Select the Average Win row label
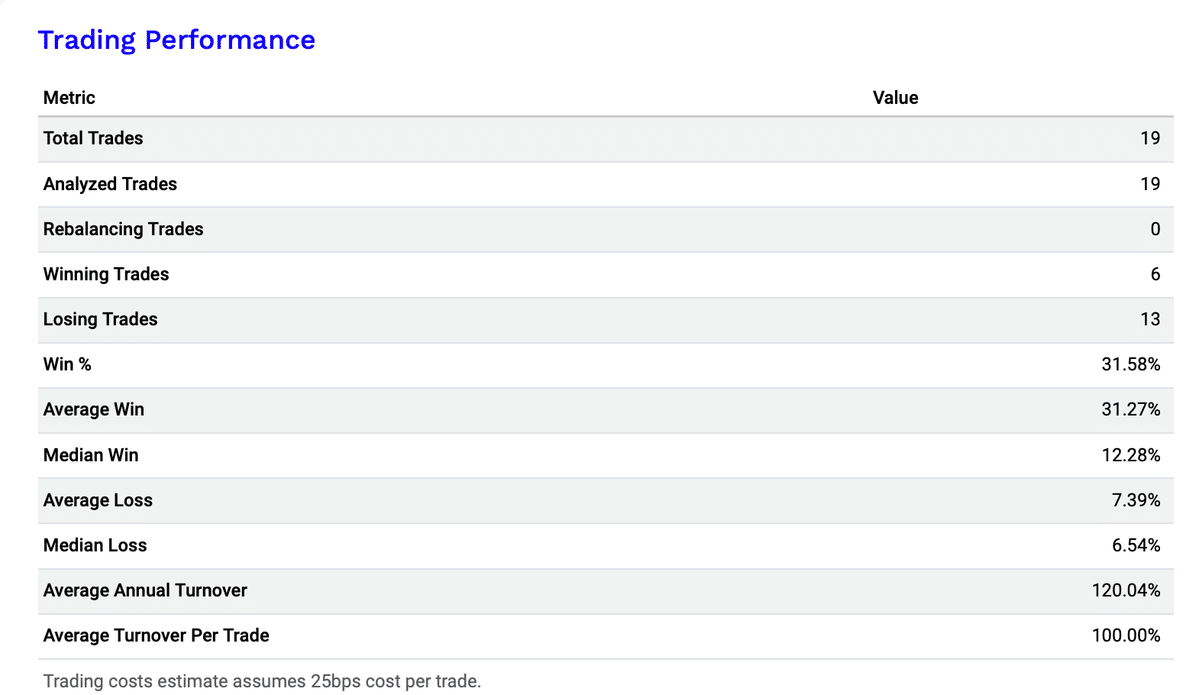The image size is (1200, 695). pos(93,410)
